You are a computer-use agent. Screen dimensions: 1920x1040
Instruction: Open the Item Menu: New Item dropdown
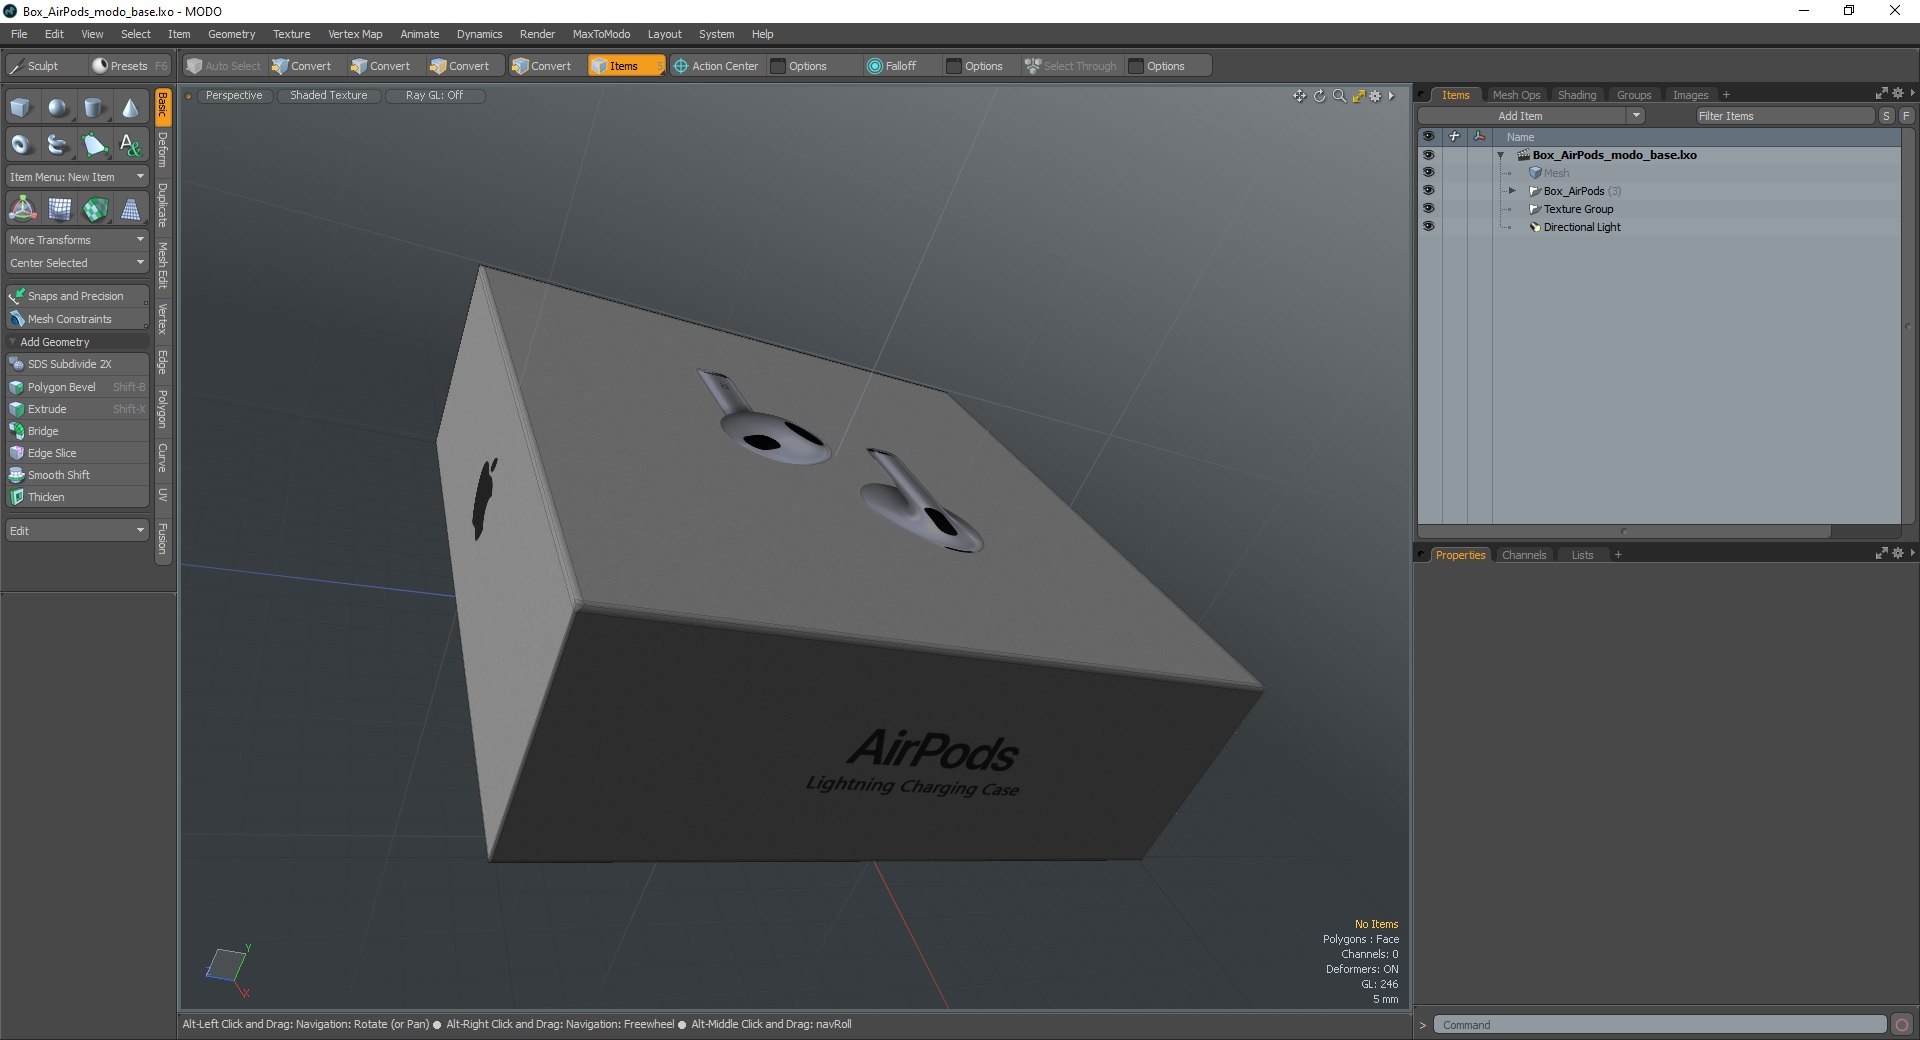77,177
